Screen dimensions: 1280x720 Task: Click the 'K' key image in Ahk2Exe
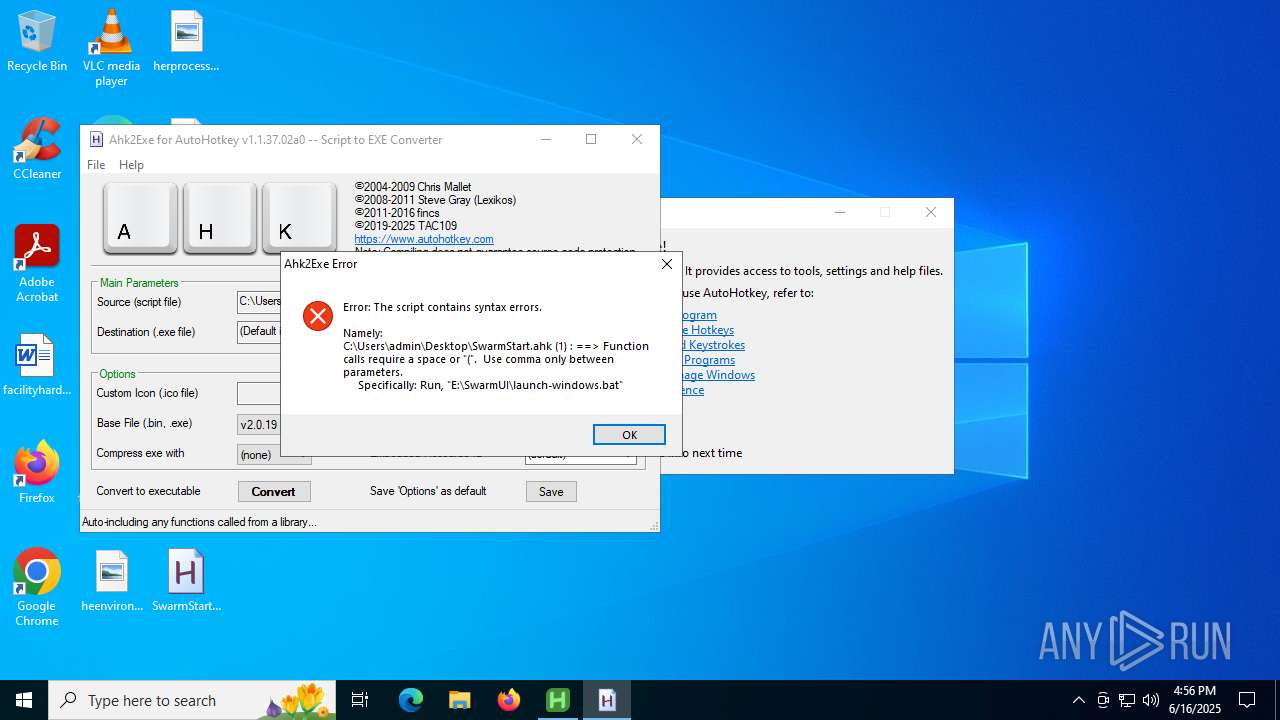pos(298,218)
